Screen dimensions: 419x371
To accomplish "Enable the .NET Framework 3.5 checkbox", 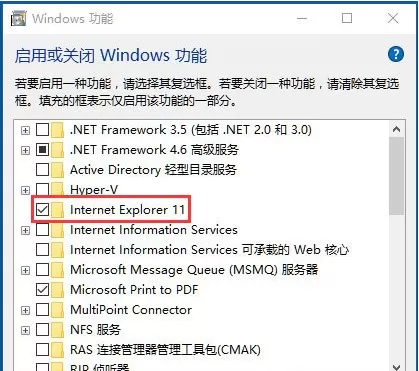I will tap(42, 130).
